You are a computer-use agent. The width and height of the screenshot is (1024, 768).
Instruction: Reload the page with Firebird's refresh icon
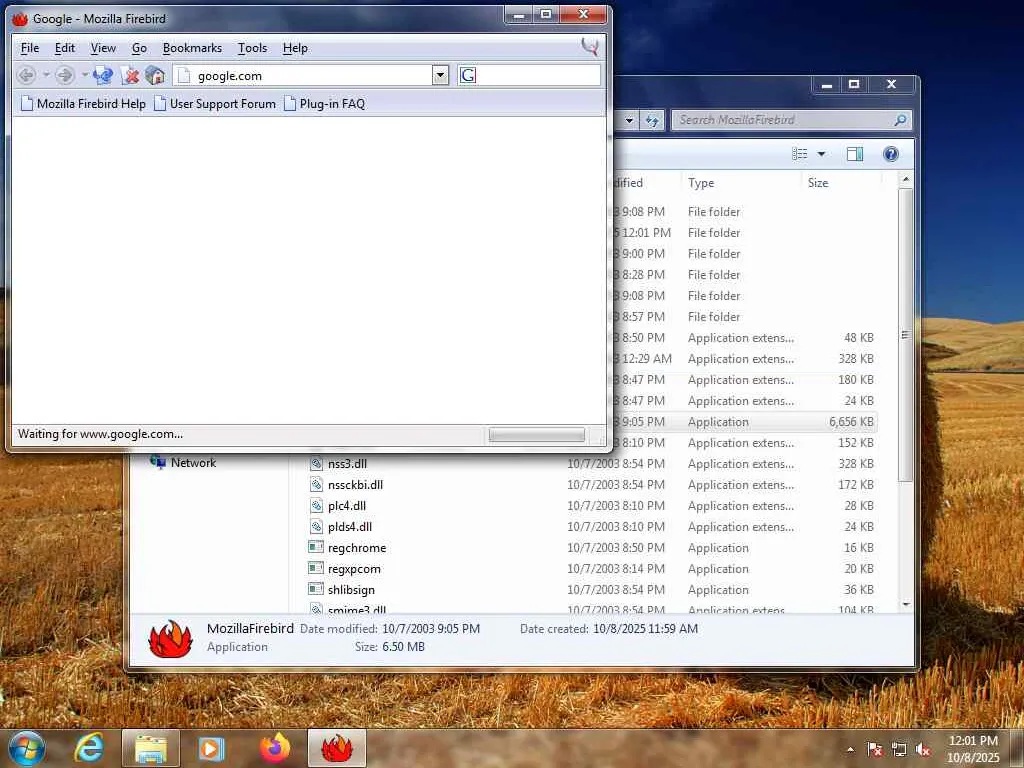coord(103,75)
